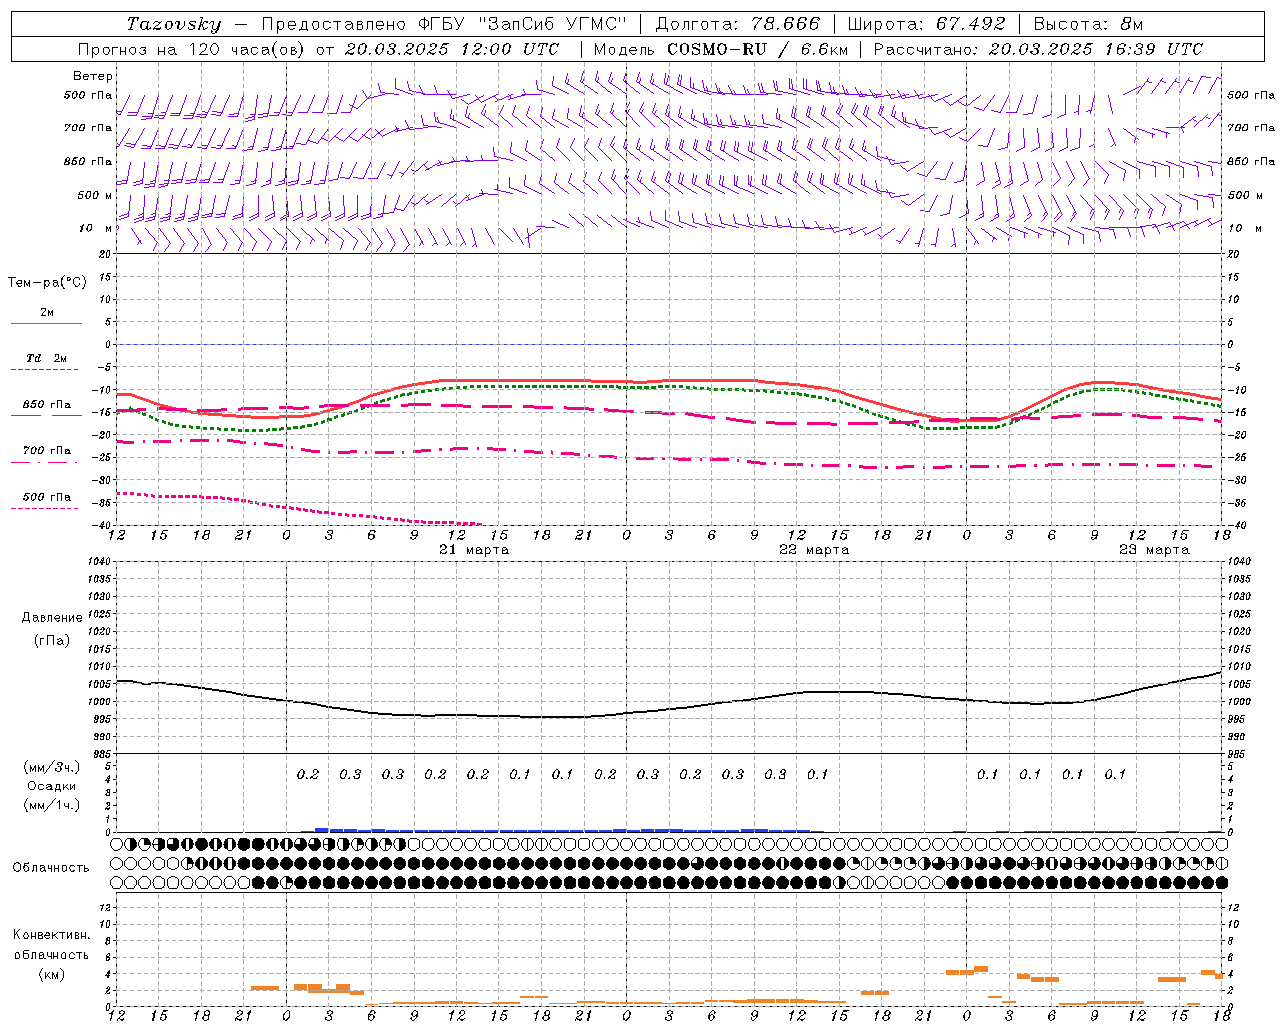This screenshot has width=1280, height=1024.
Task: Click the Долгота: 78.666 value
Action: (737, 24)
